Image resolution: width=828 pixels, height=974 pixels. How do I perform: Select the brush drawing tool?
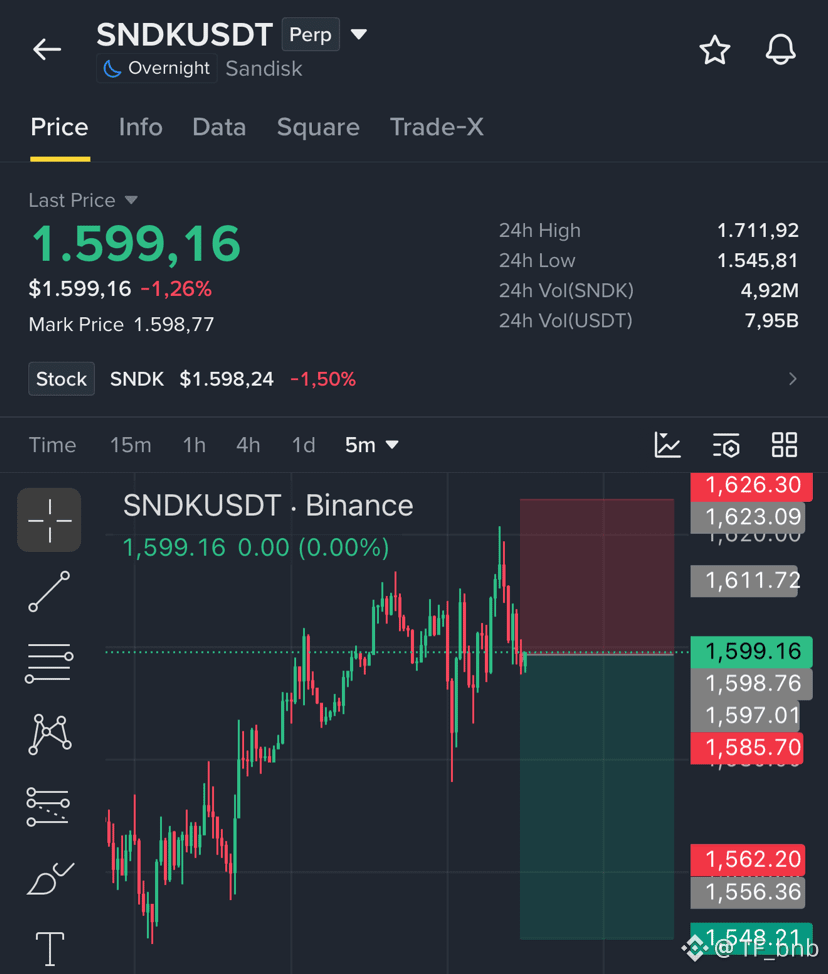point(50,878)
